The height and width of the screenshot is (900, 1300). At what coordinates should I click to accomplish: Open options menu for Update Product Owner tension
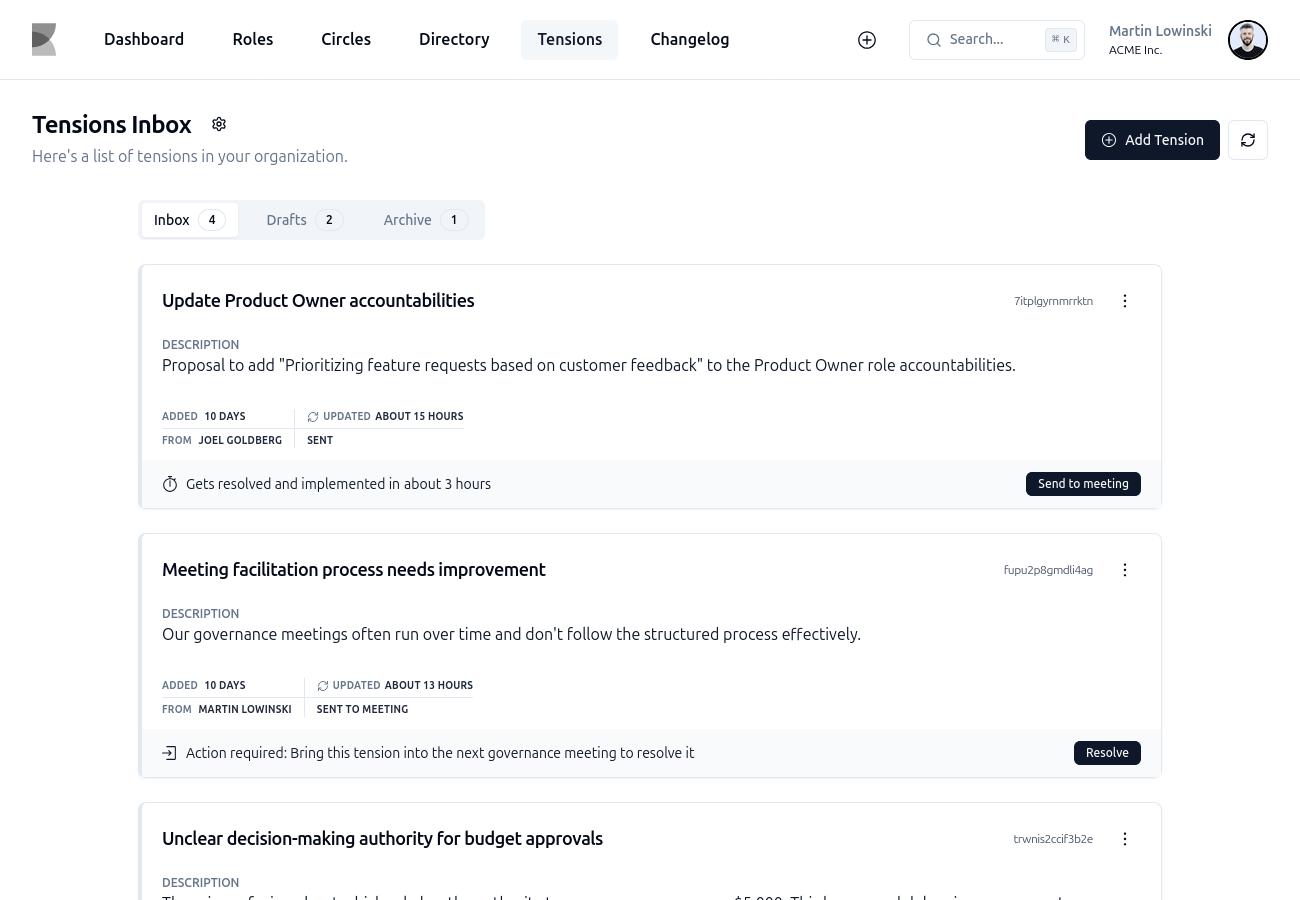click(1125, 301)
